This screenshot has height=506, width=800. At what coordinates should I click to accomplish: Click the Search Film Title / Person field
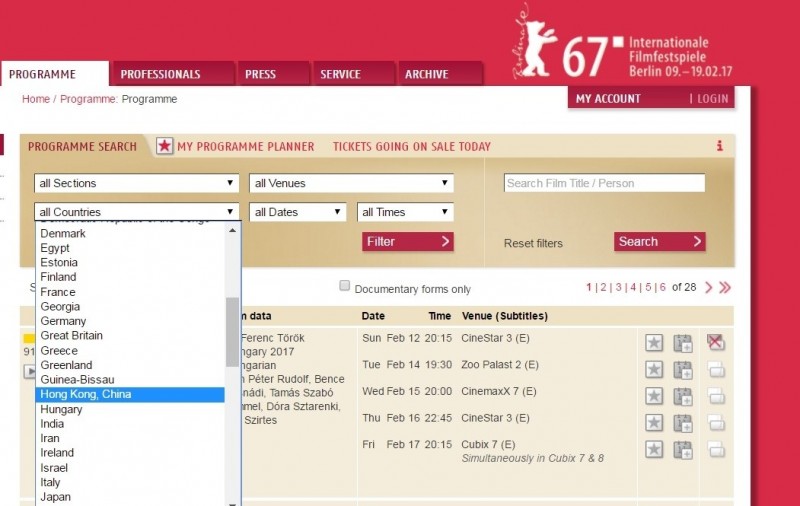(x=604, y=183)
